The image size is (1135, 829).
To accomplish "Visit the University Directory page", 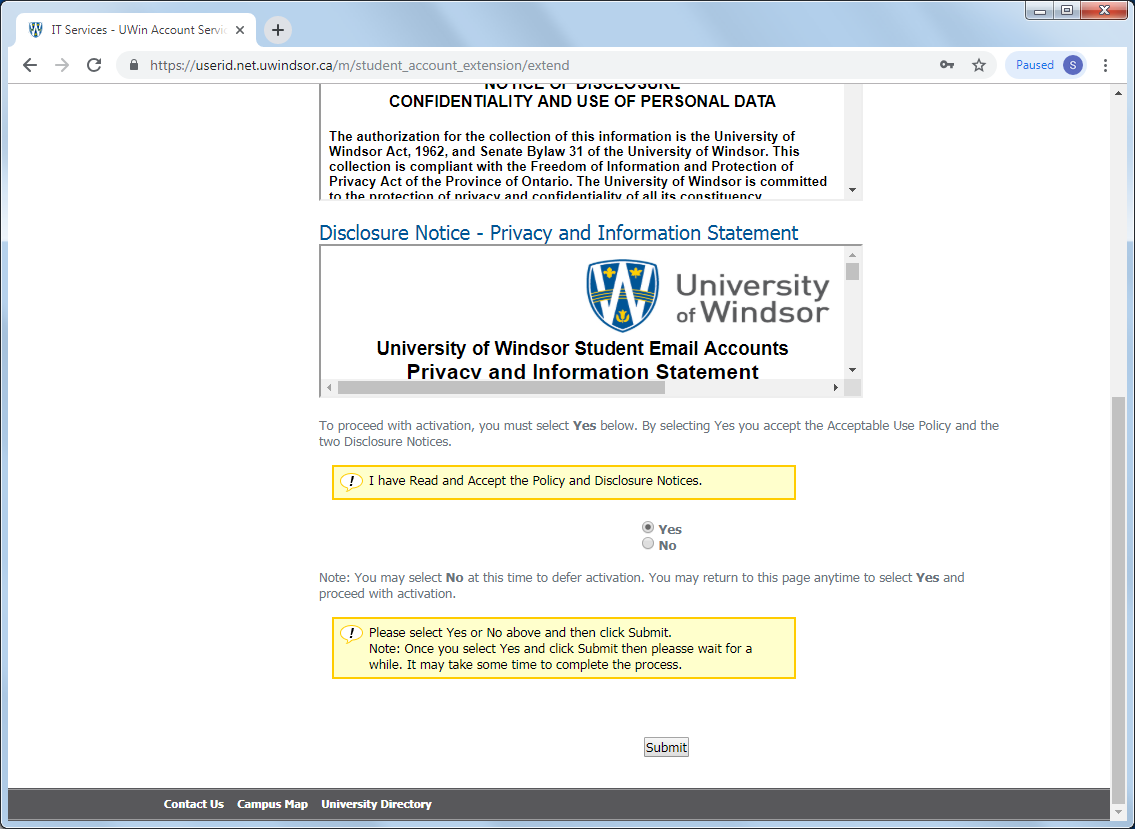I will (376, 804).
